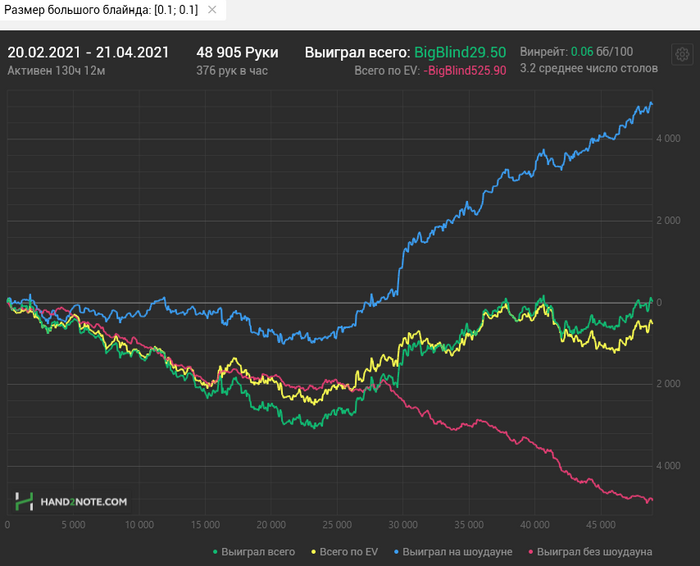
Task: Click the 25 000 x-axis label
Action: click(337, 525)
